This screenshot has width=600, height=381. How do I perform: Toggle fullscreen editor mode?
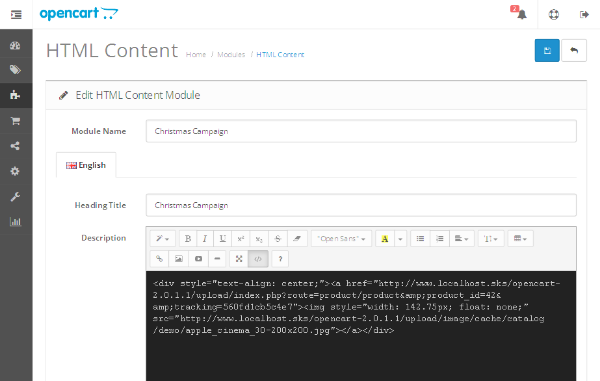239,259
